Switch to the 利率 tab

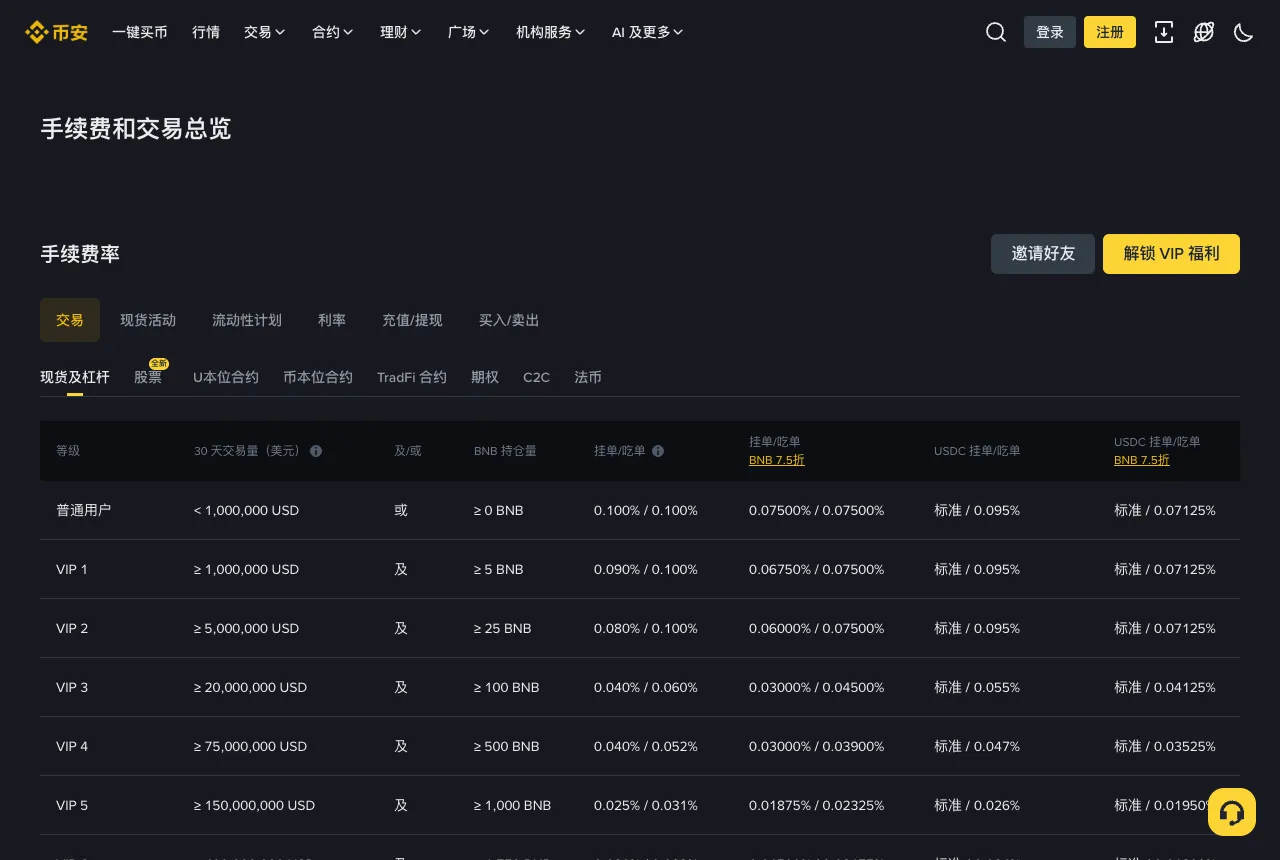(x=332, y=320)
